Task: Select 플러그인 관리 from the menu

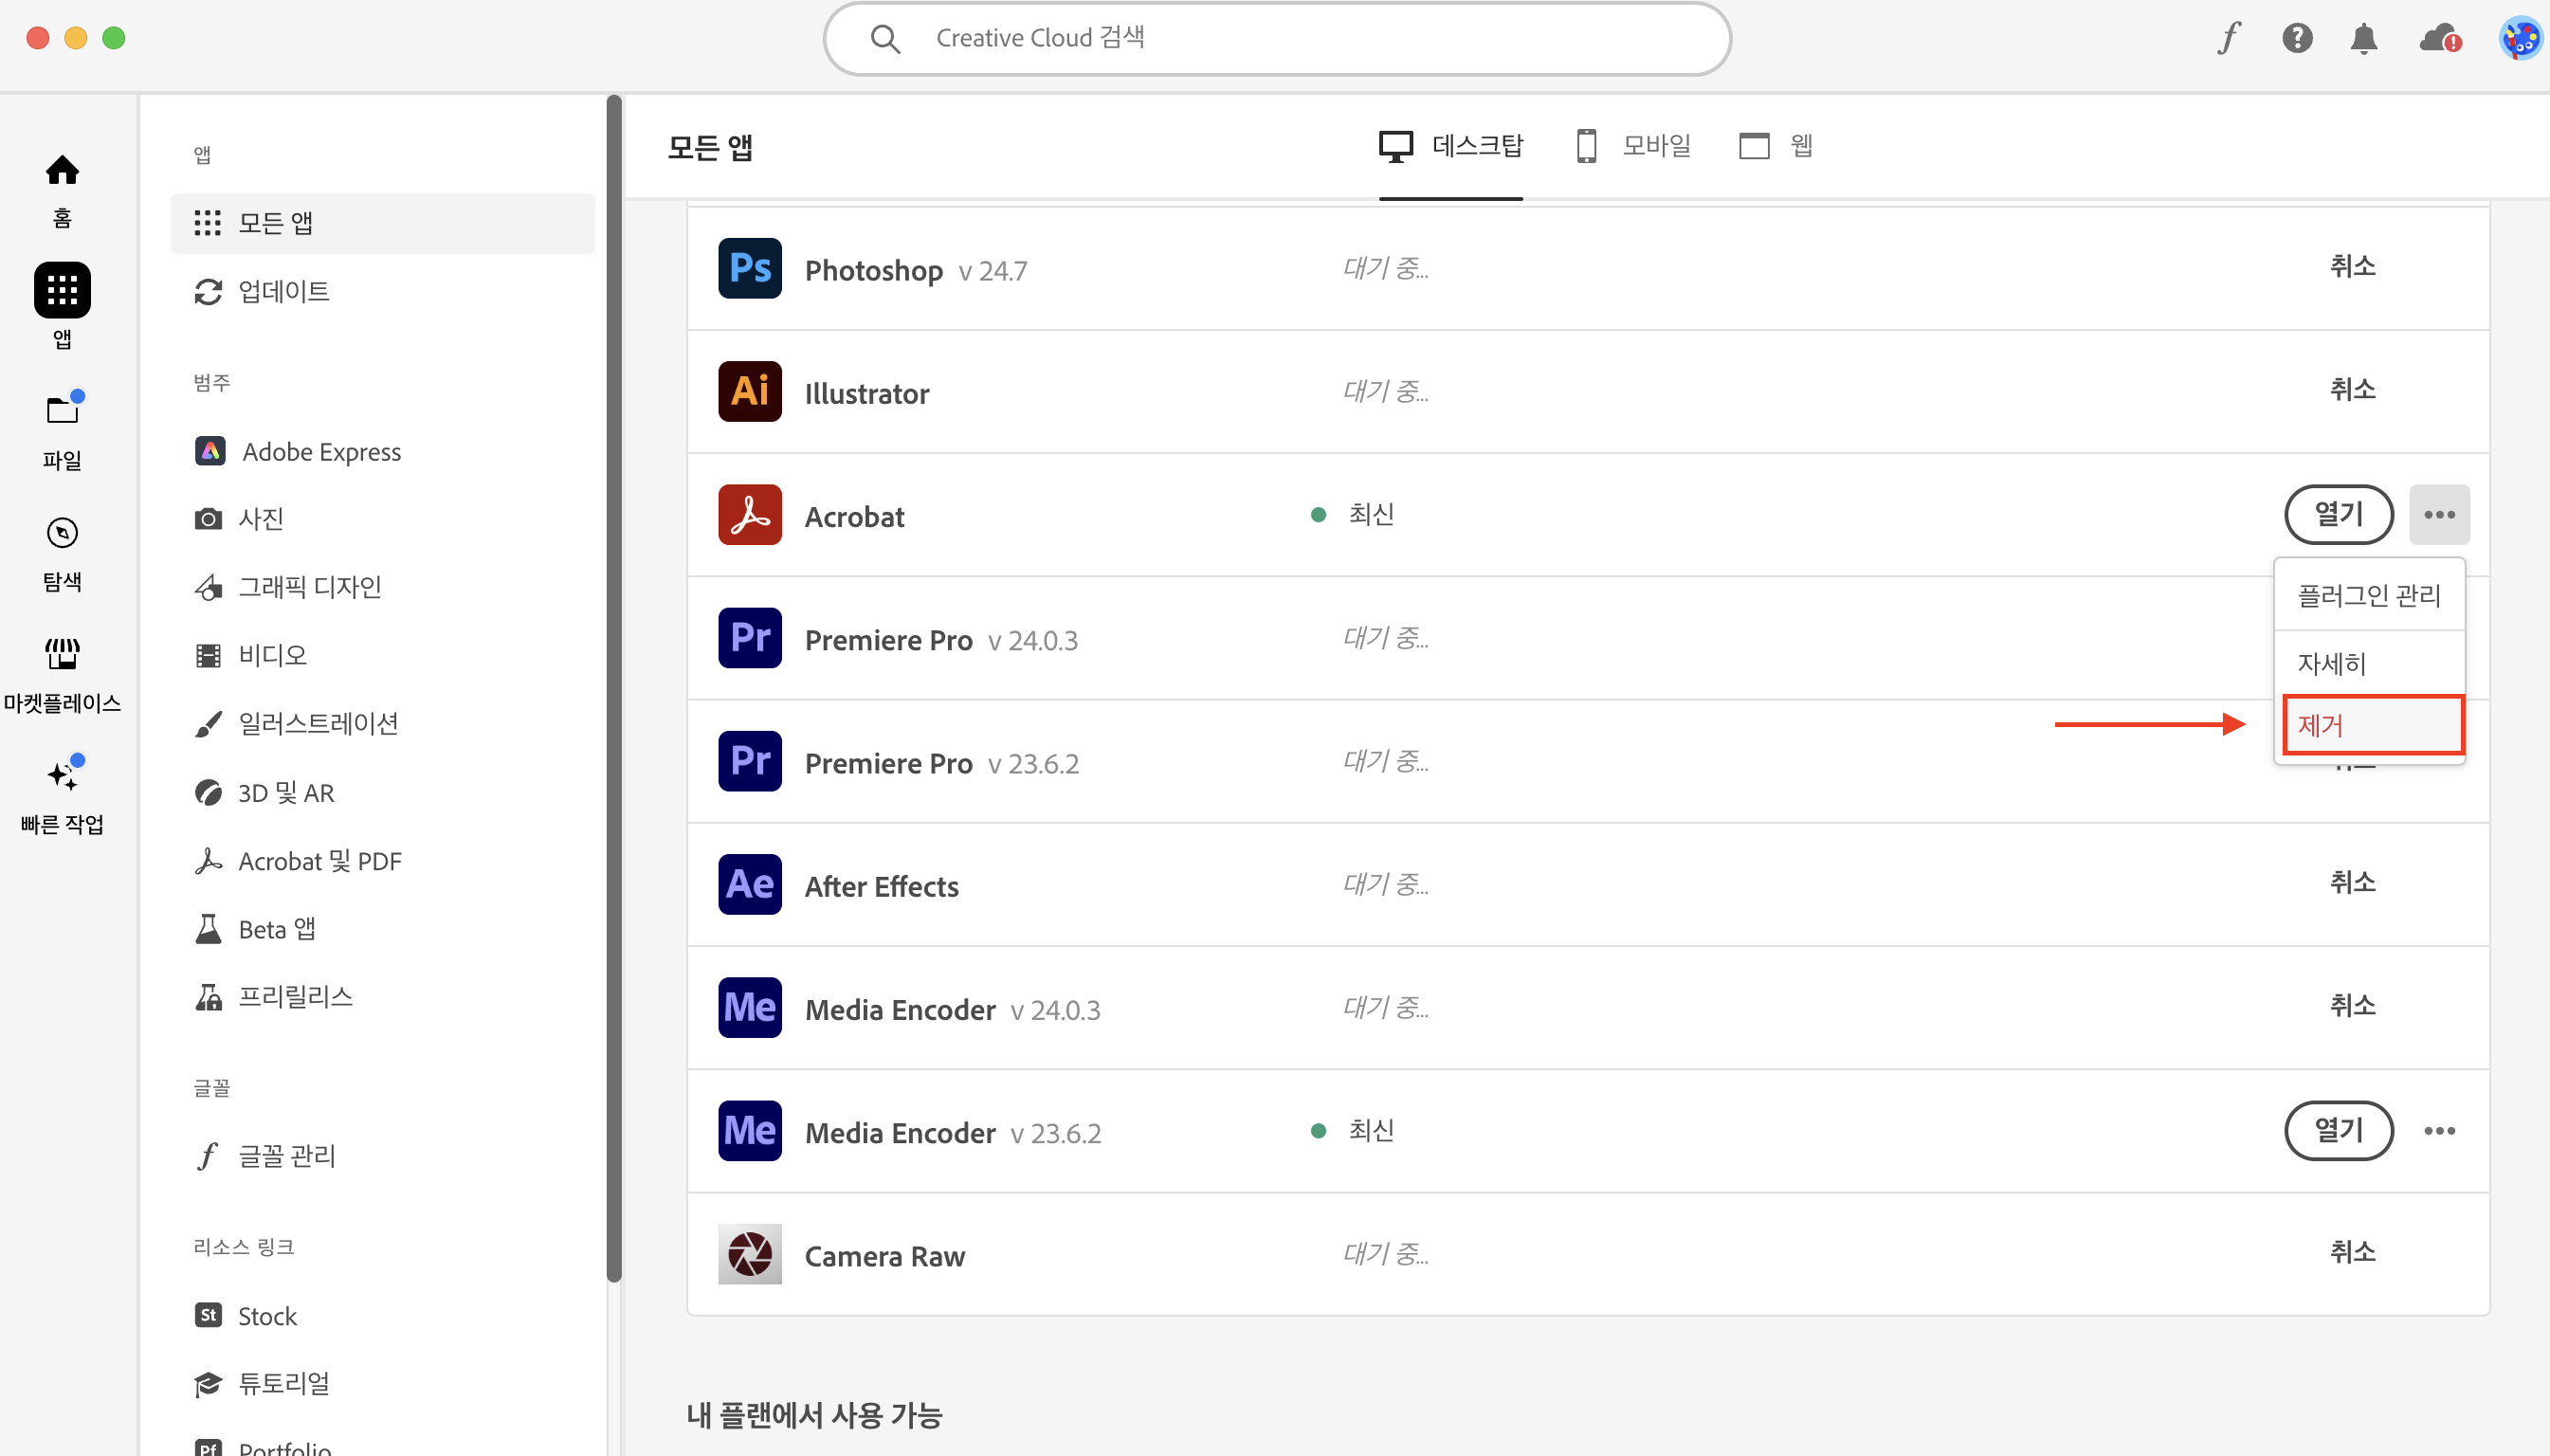Action: (2369, 595)
